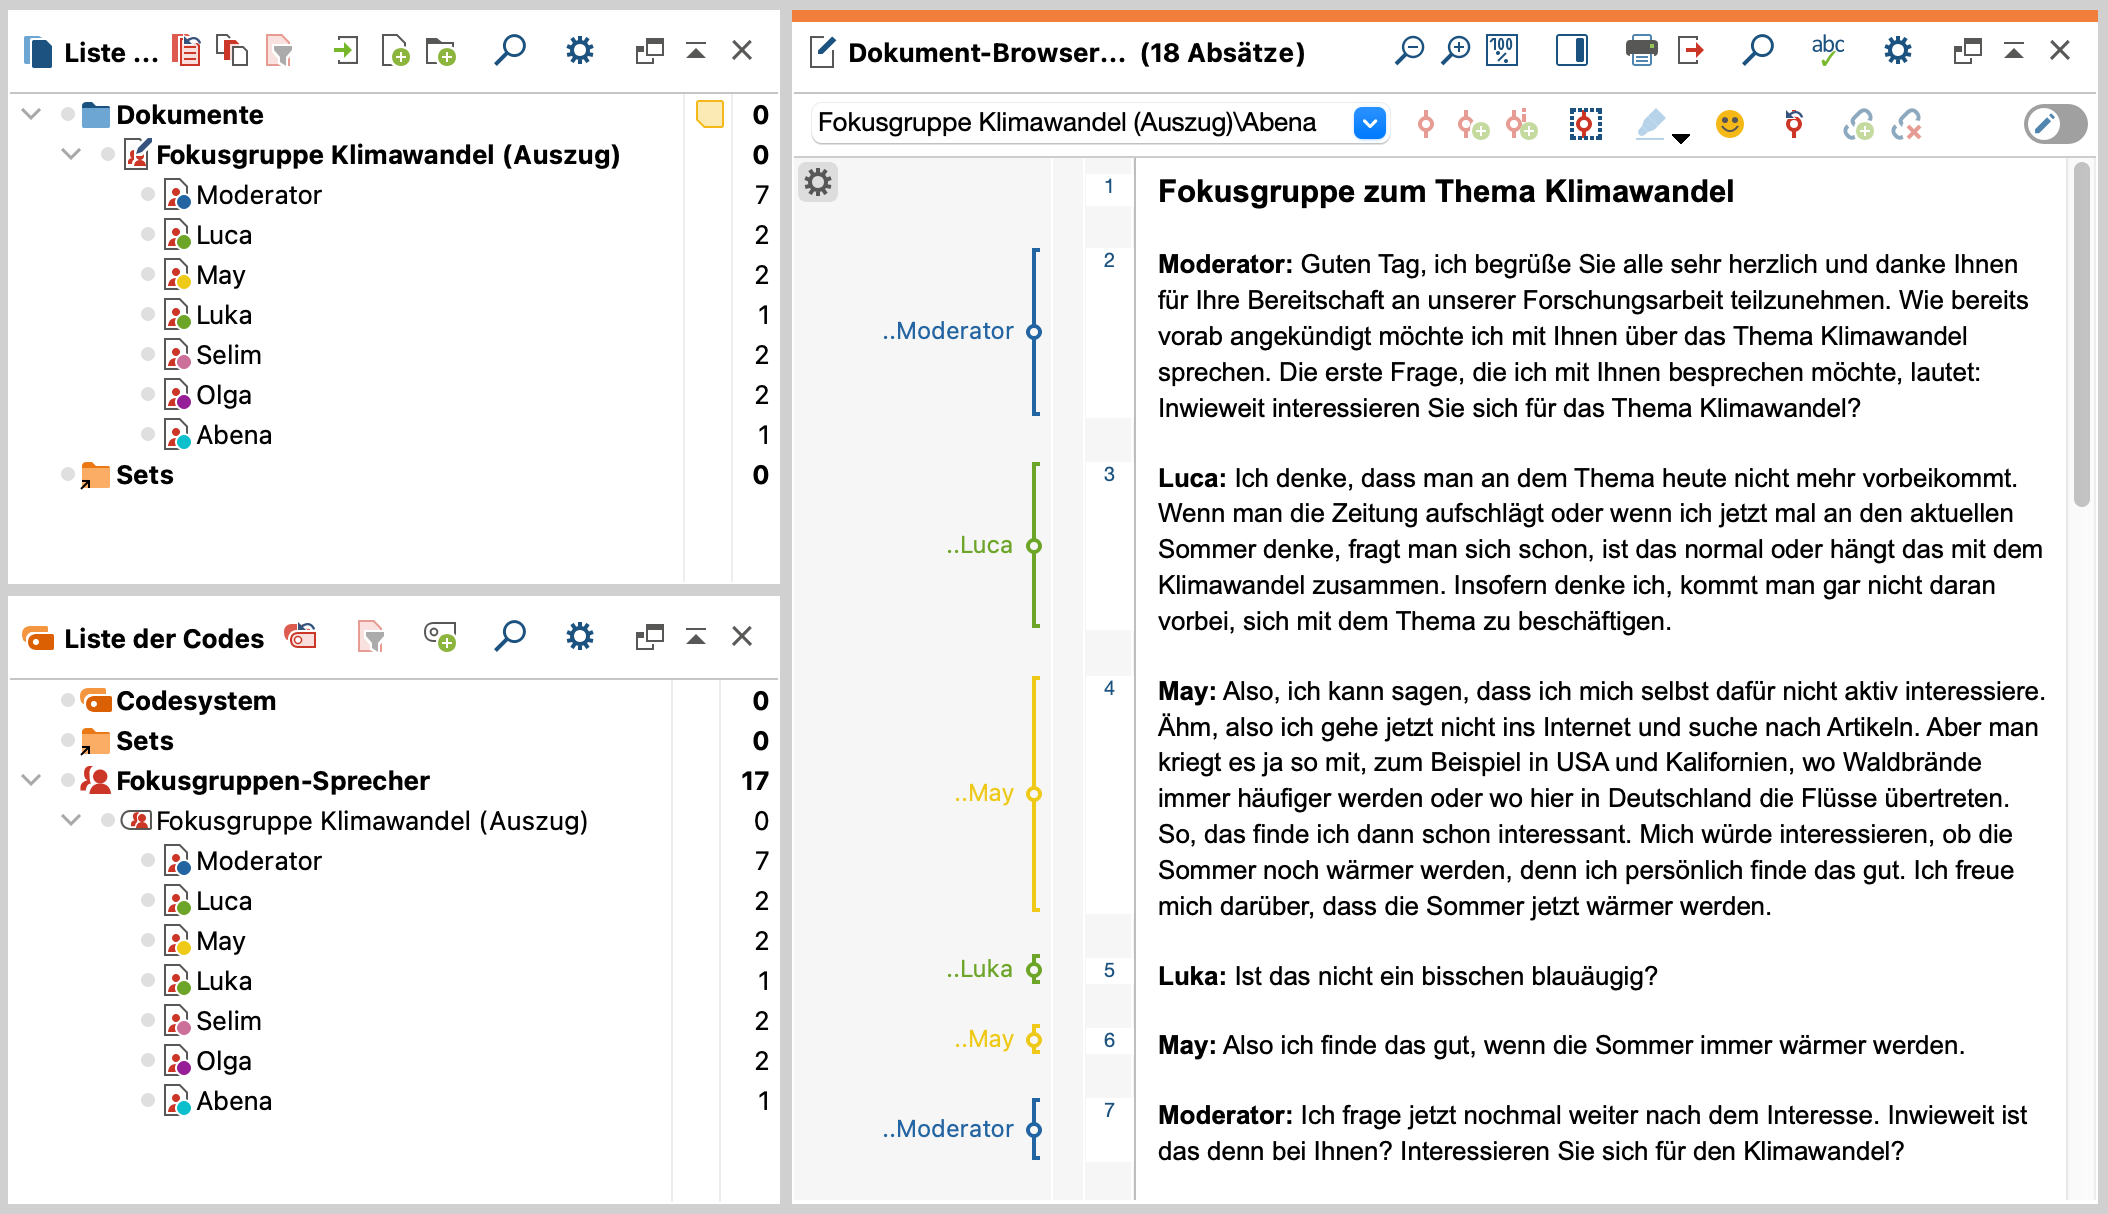Activate the Dokumente root via its gray circle
This screenshot has height=1214, width=2108.
tap(68, 115)
